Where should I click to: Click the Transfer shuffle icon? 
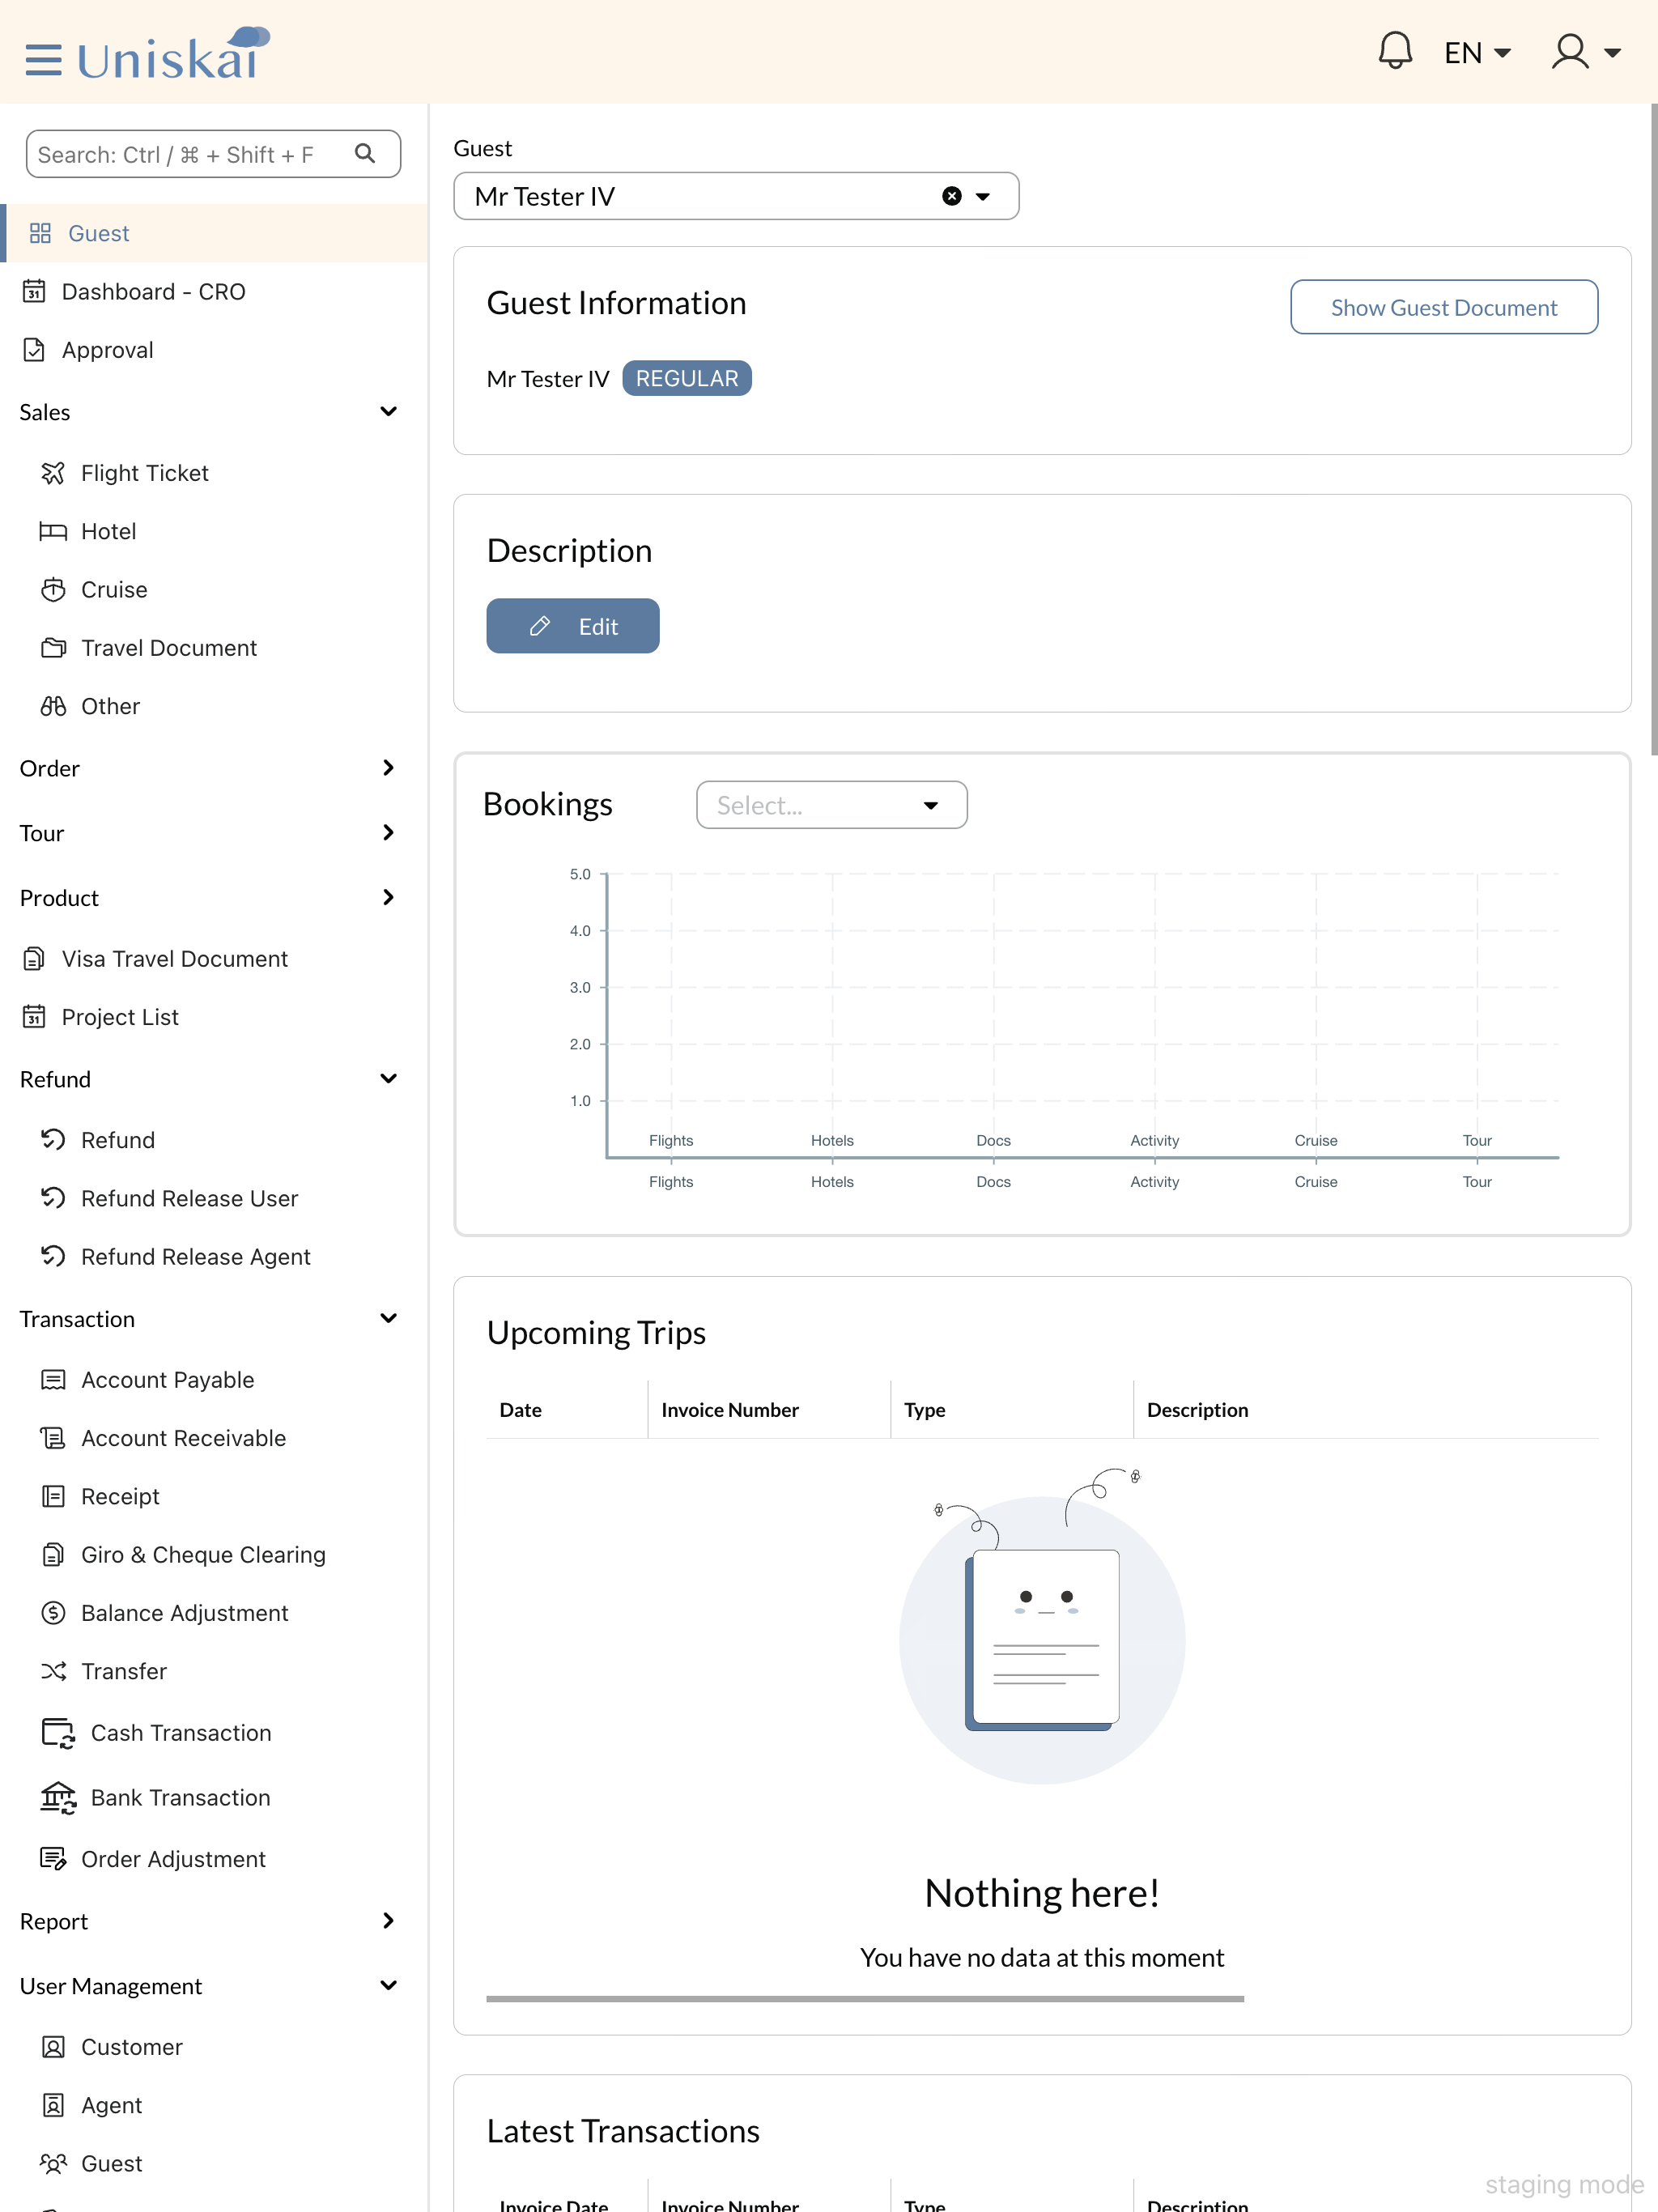coord(53,1671)
